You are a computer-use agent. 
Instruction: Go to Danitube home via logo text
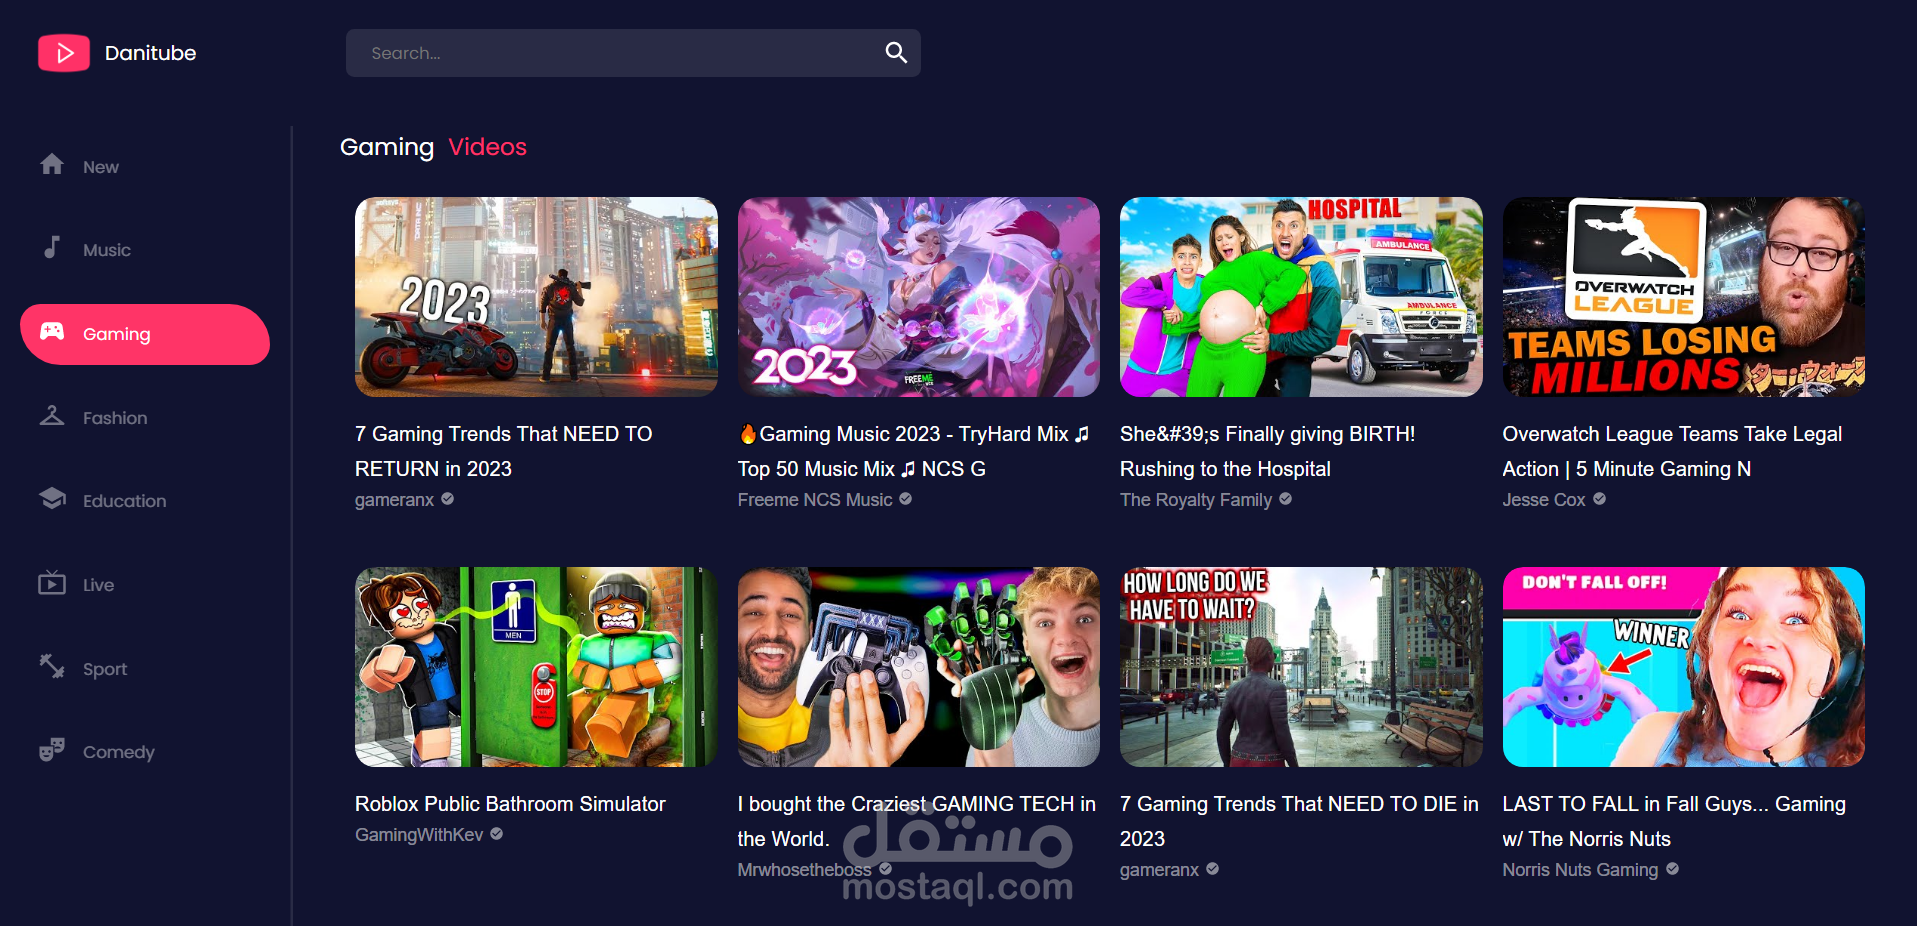[x=150, y=53]
